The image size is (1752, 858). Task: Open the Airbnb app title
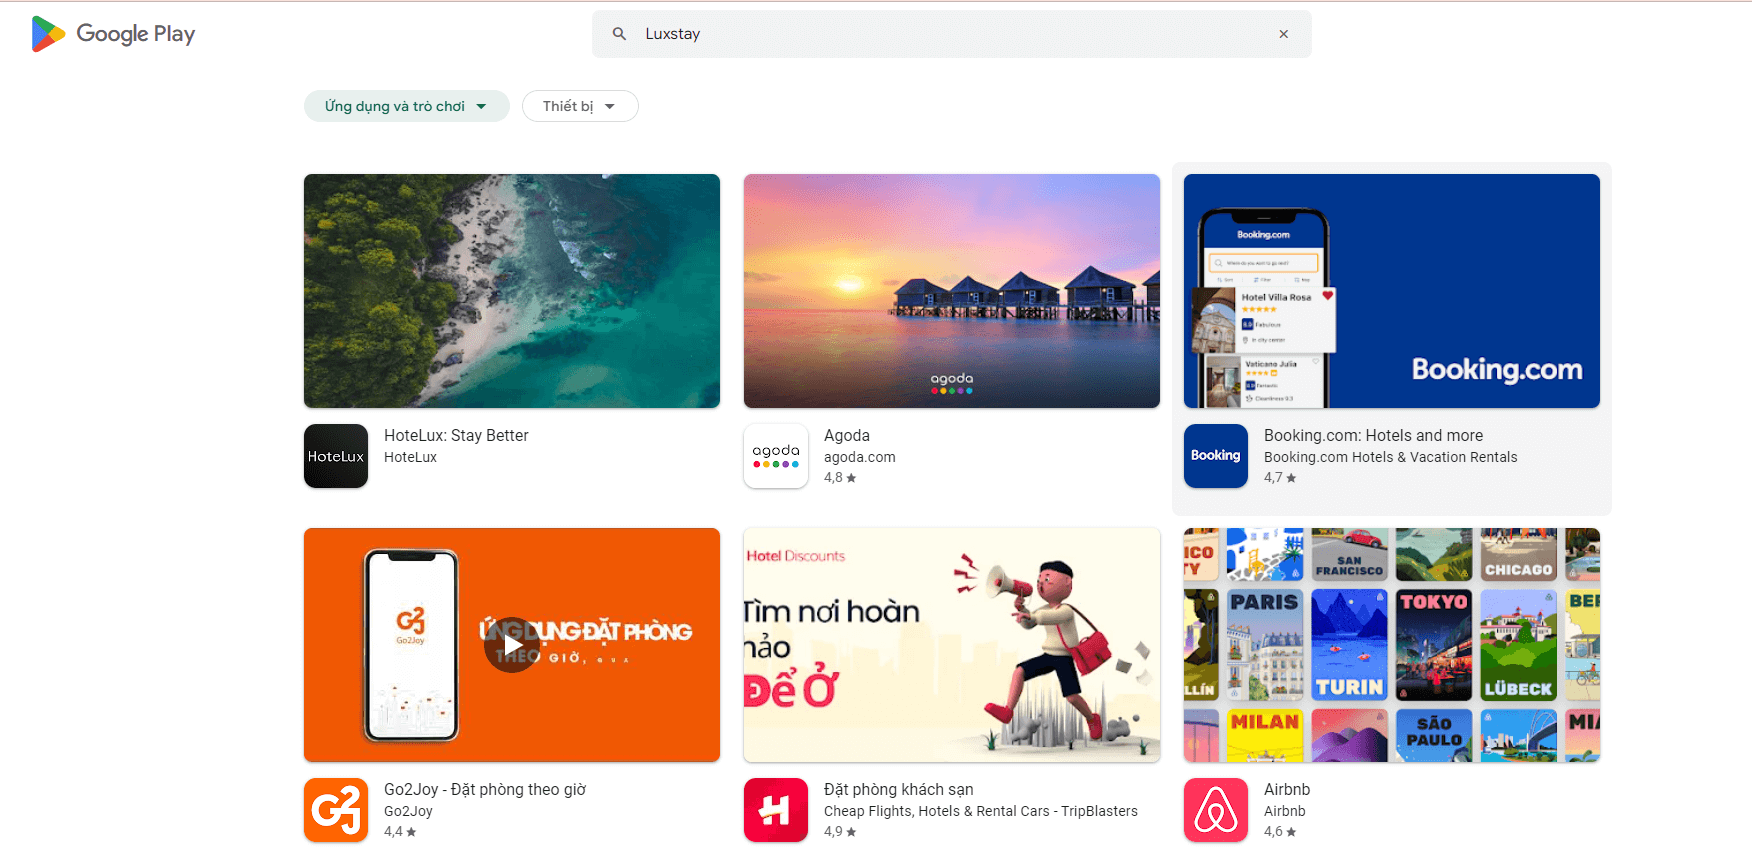(x=1287, y=789)
